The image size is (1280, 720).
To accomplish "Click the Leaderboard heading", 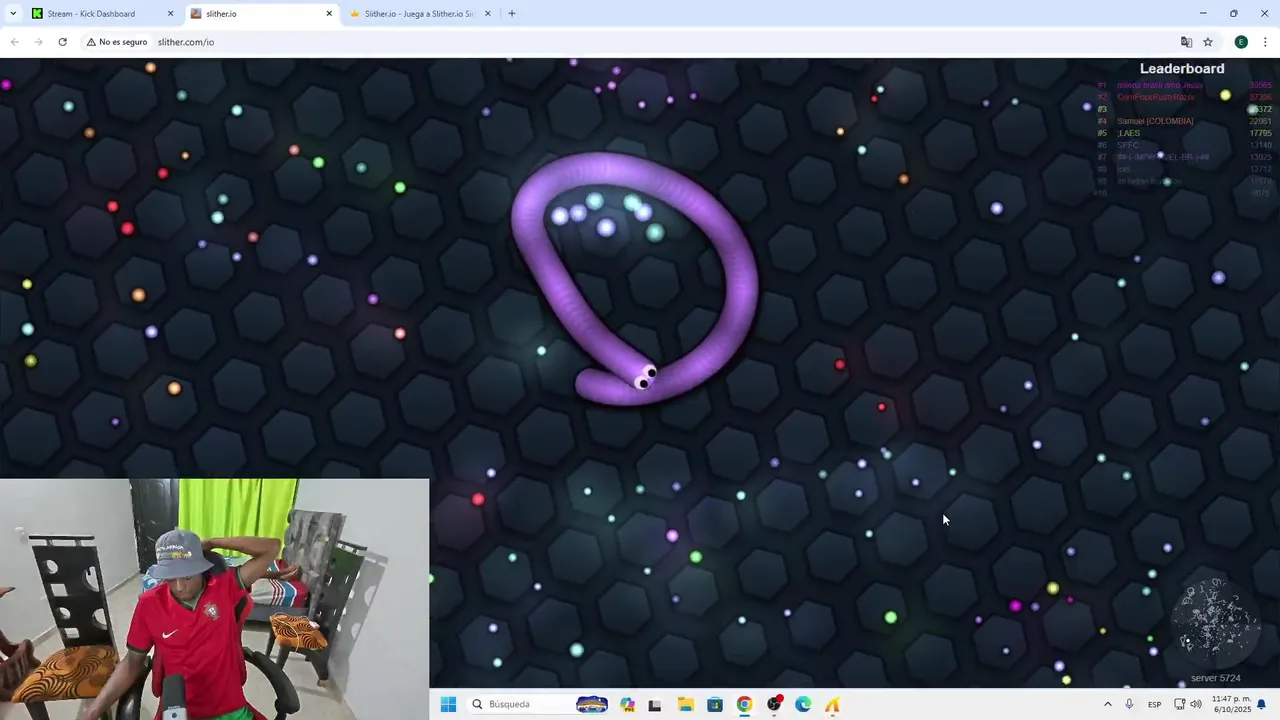I will tap(1182, 69).
